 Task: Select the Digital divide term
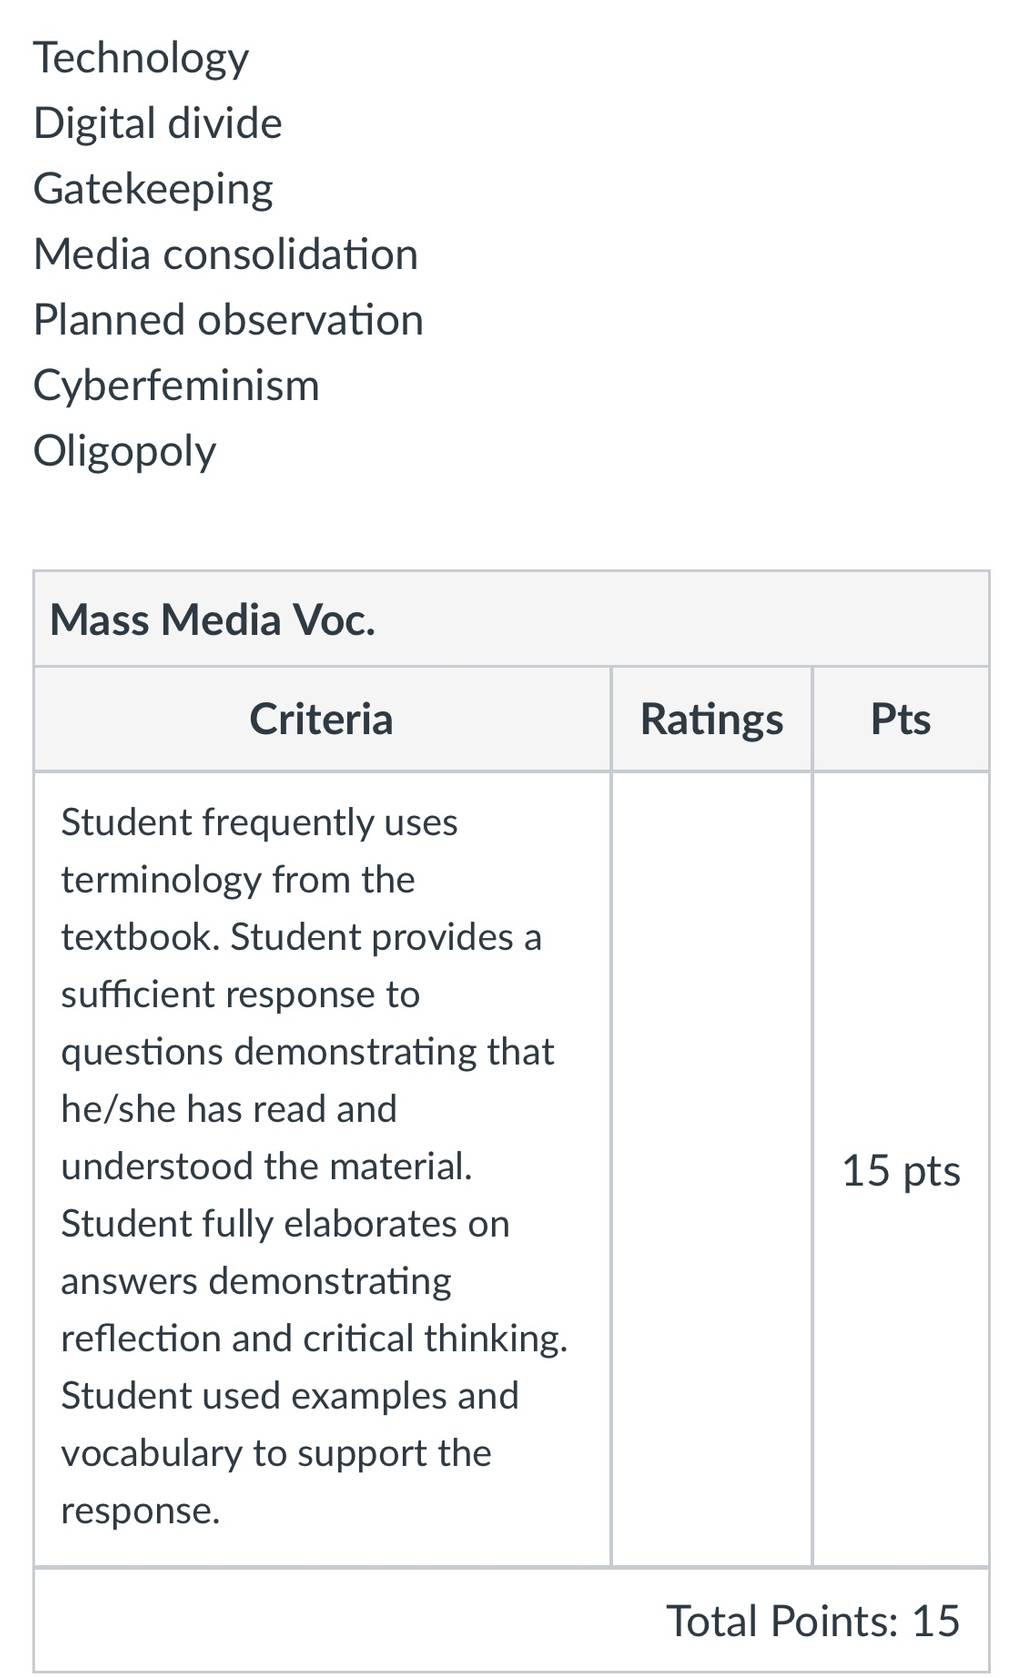158,123
